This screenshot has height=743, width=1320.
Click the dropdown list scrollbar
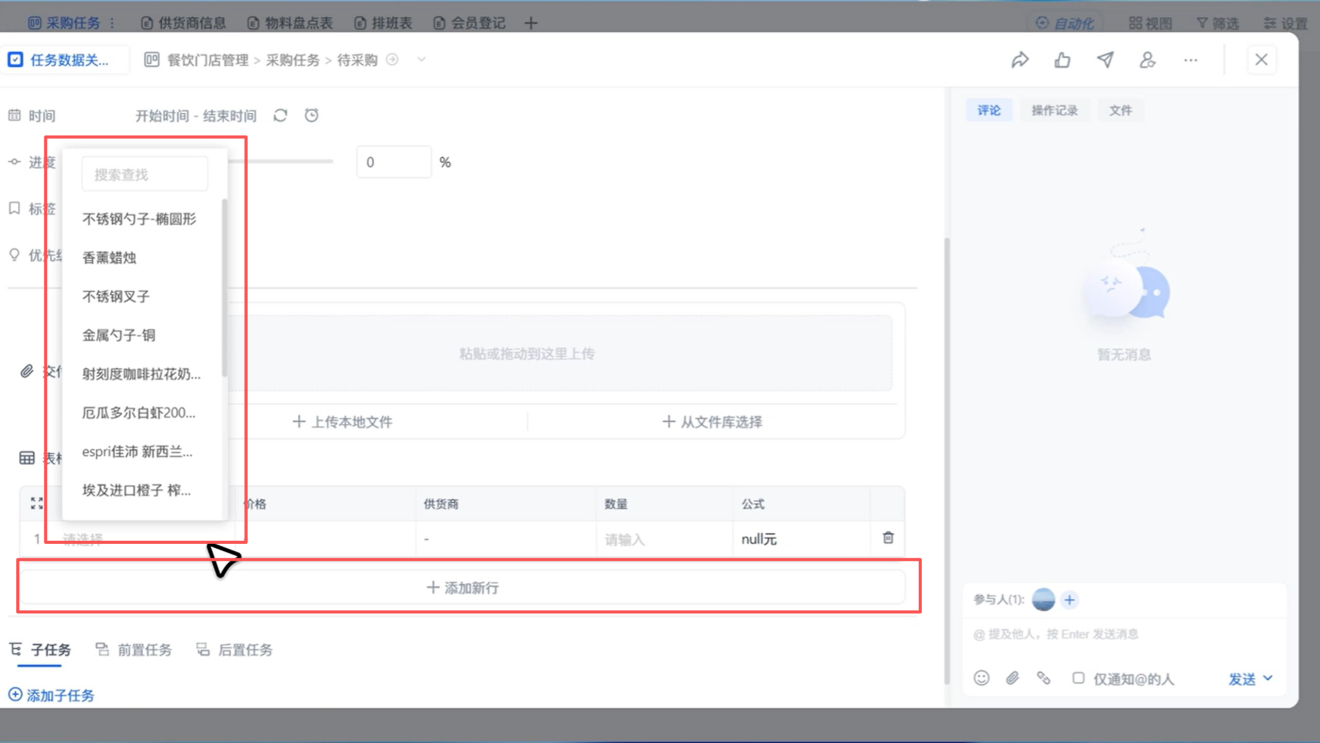224,288
